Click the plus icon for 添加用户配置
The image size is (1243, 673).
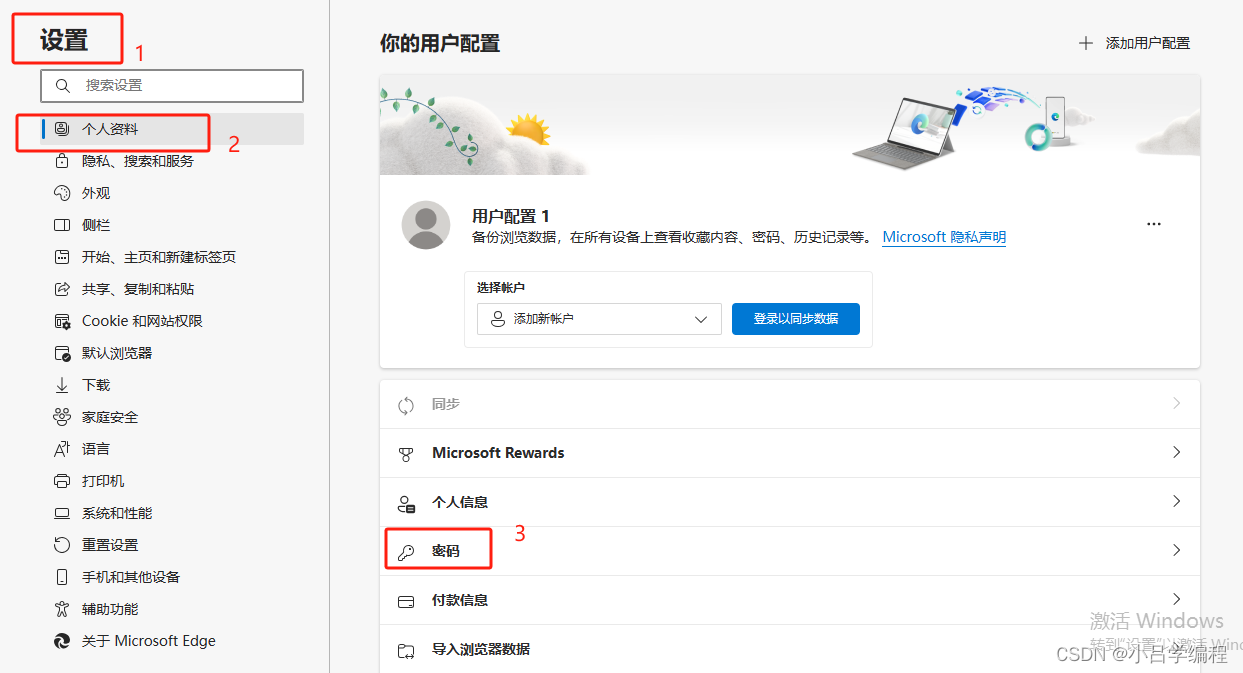coord(1086,43)
